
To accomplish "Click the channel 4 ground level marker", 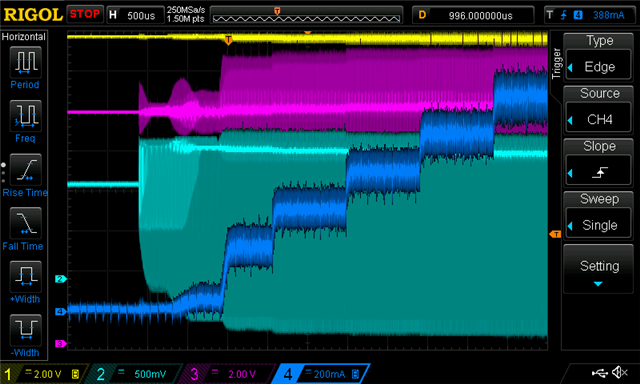I will click(60, 312).
